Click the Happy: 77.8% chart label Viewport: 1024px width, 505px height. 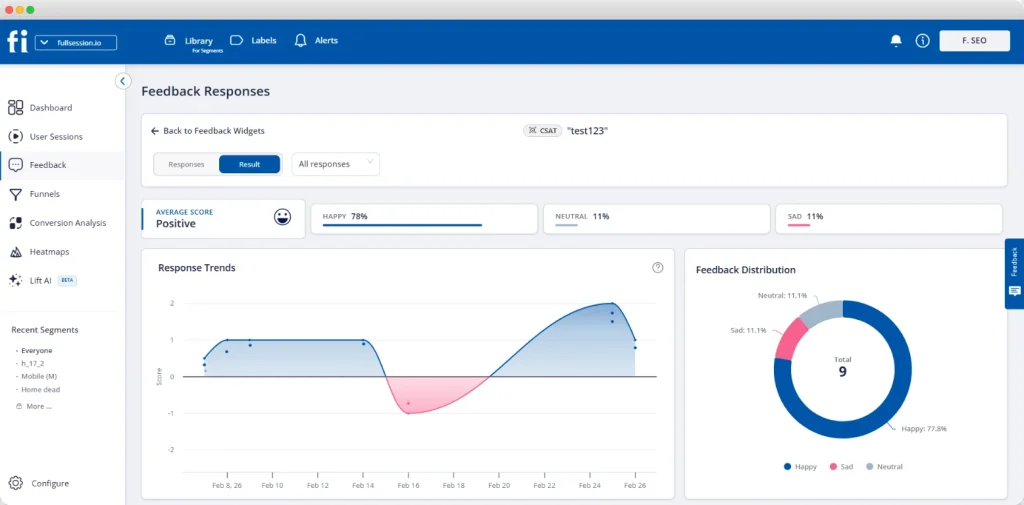(924, 429)
